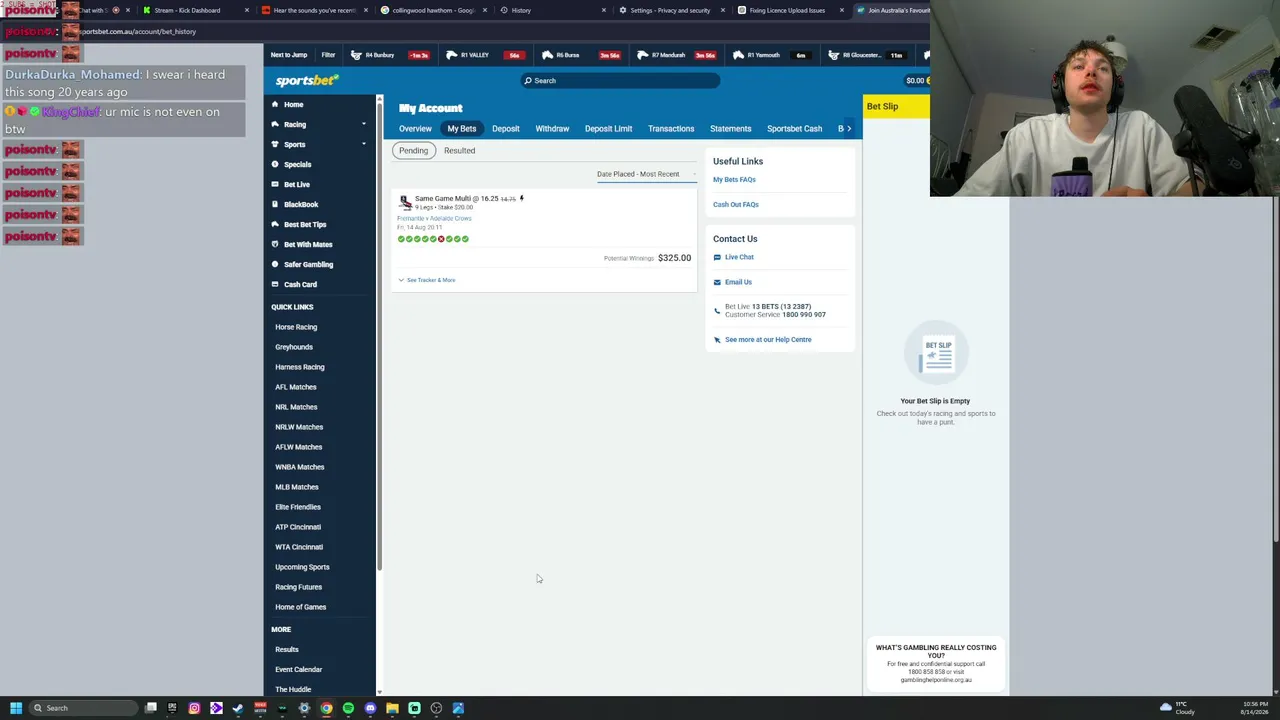
Task: Open the R1 VALLEY race
Action: (x=486, y=55)
